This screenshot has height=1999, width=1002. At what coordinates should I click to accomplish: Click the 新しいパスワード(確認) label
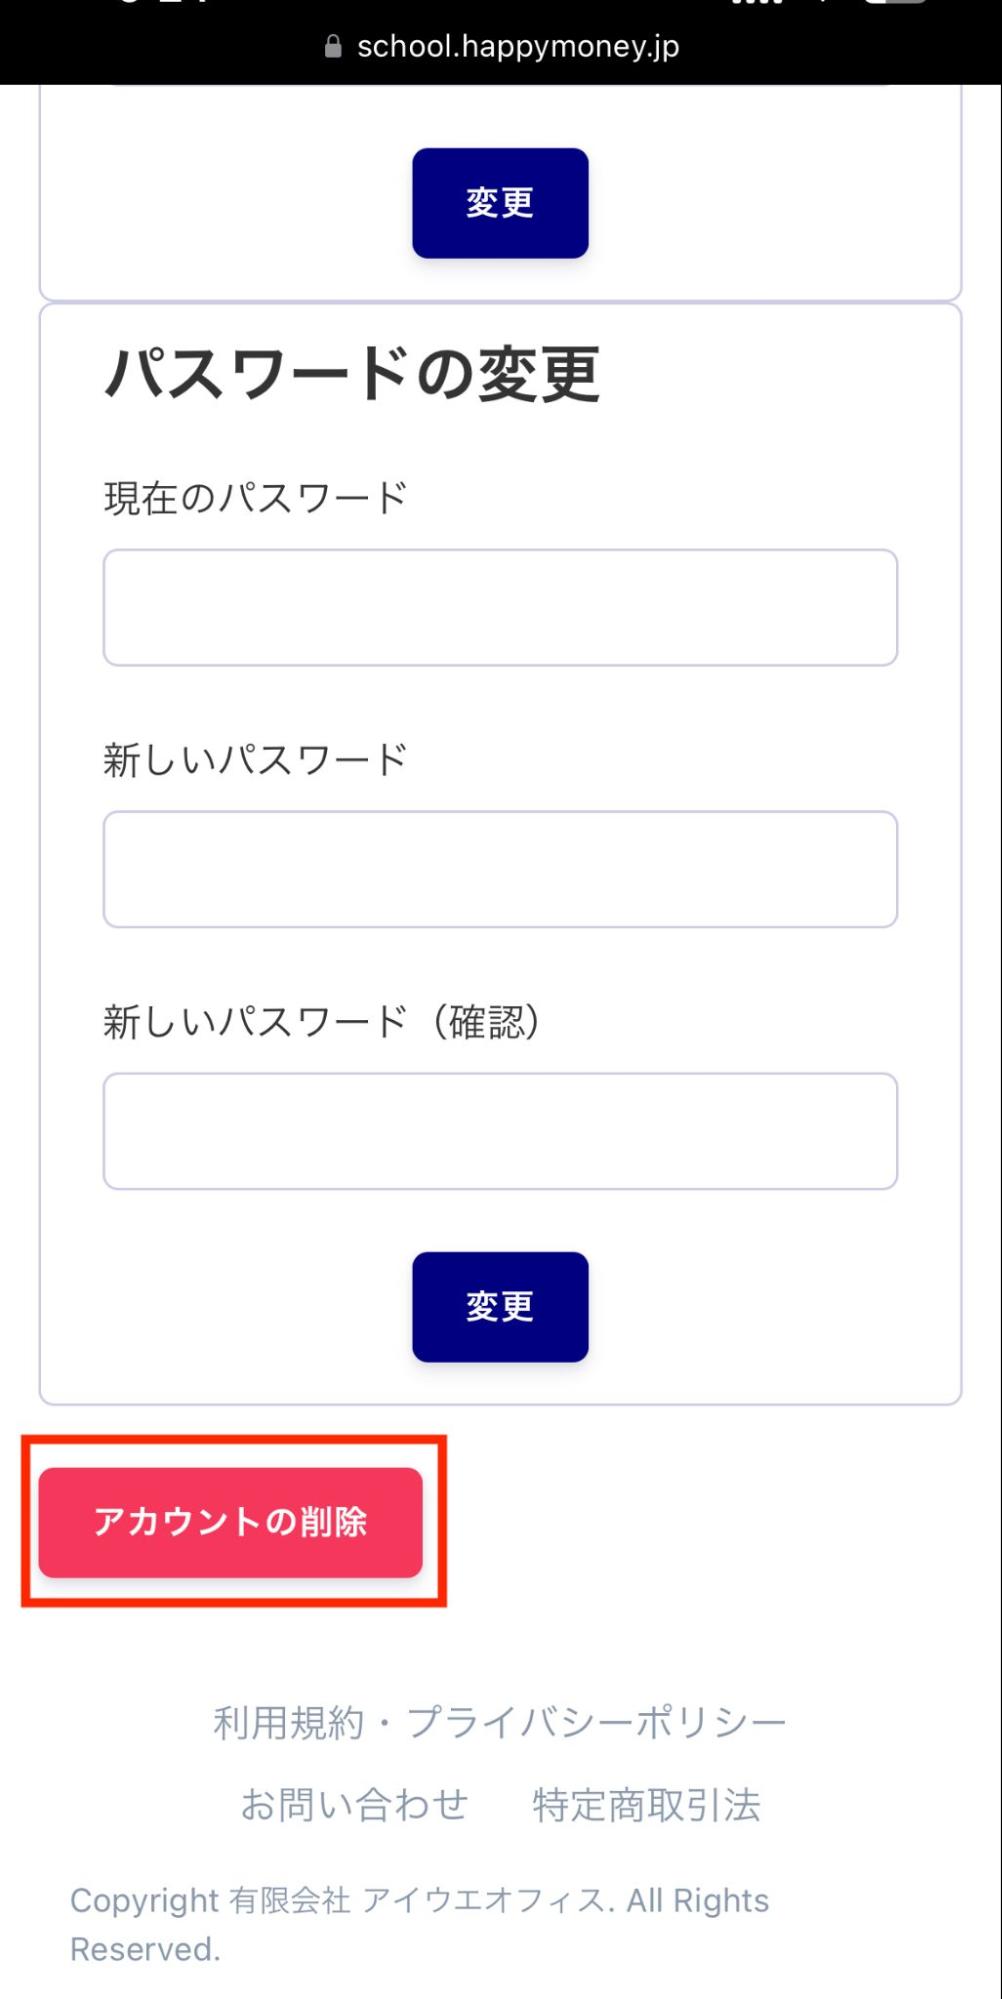click(322, 1022)
